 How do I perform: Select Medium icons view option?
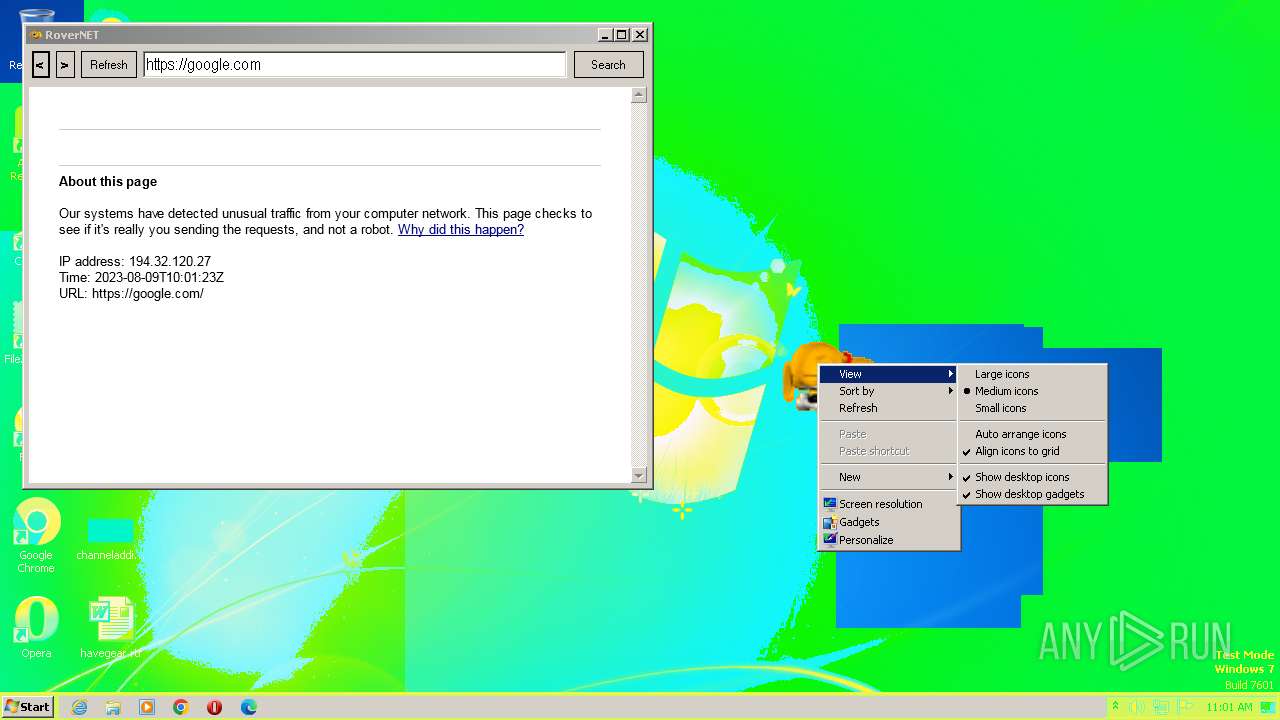(1032, 391)
